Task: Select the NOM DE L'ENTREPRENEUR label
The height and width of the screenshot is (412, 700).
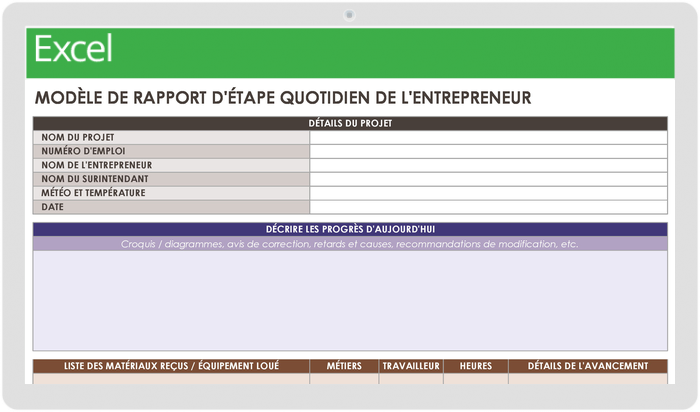Action: 171,165
